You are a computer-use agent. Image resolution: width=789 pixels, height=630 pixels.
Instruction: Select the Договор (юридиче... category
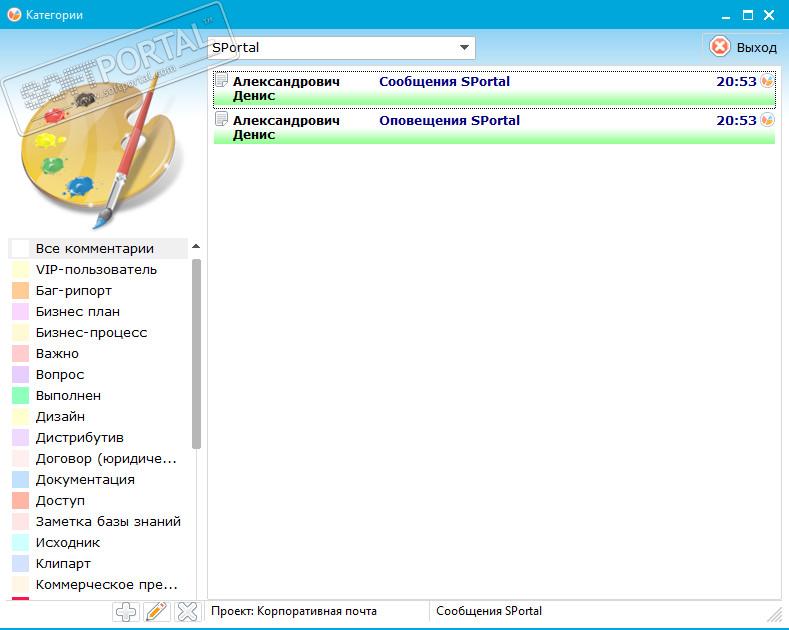tap(98, 459)
